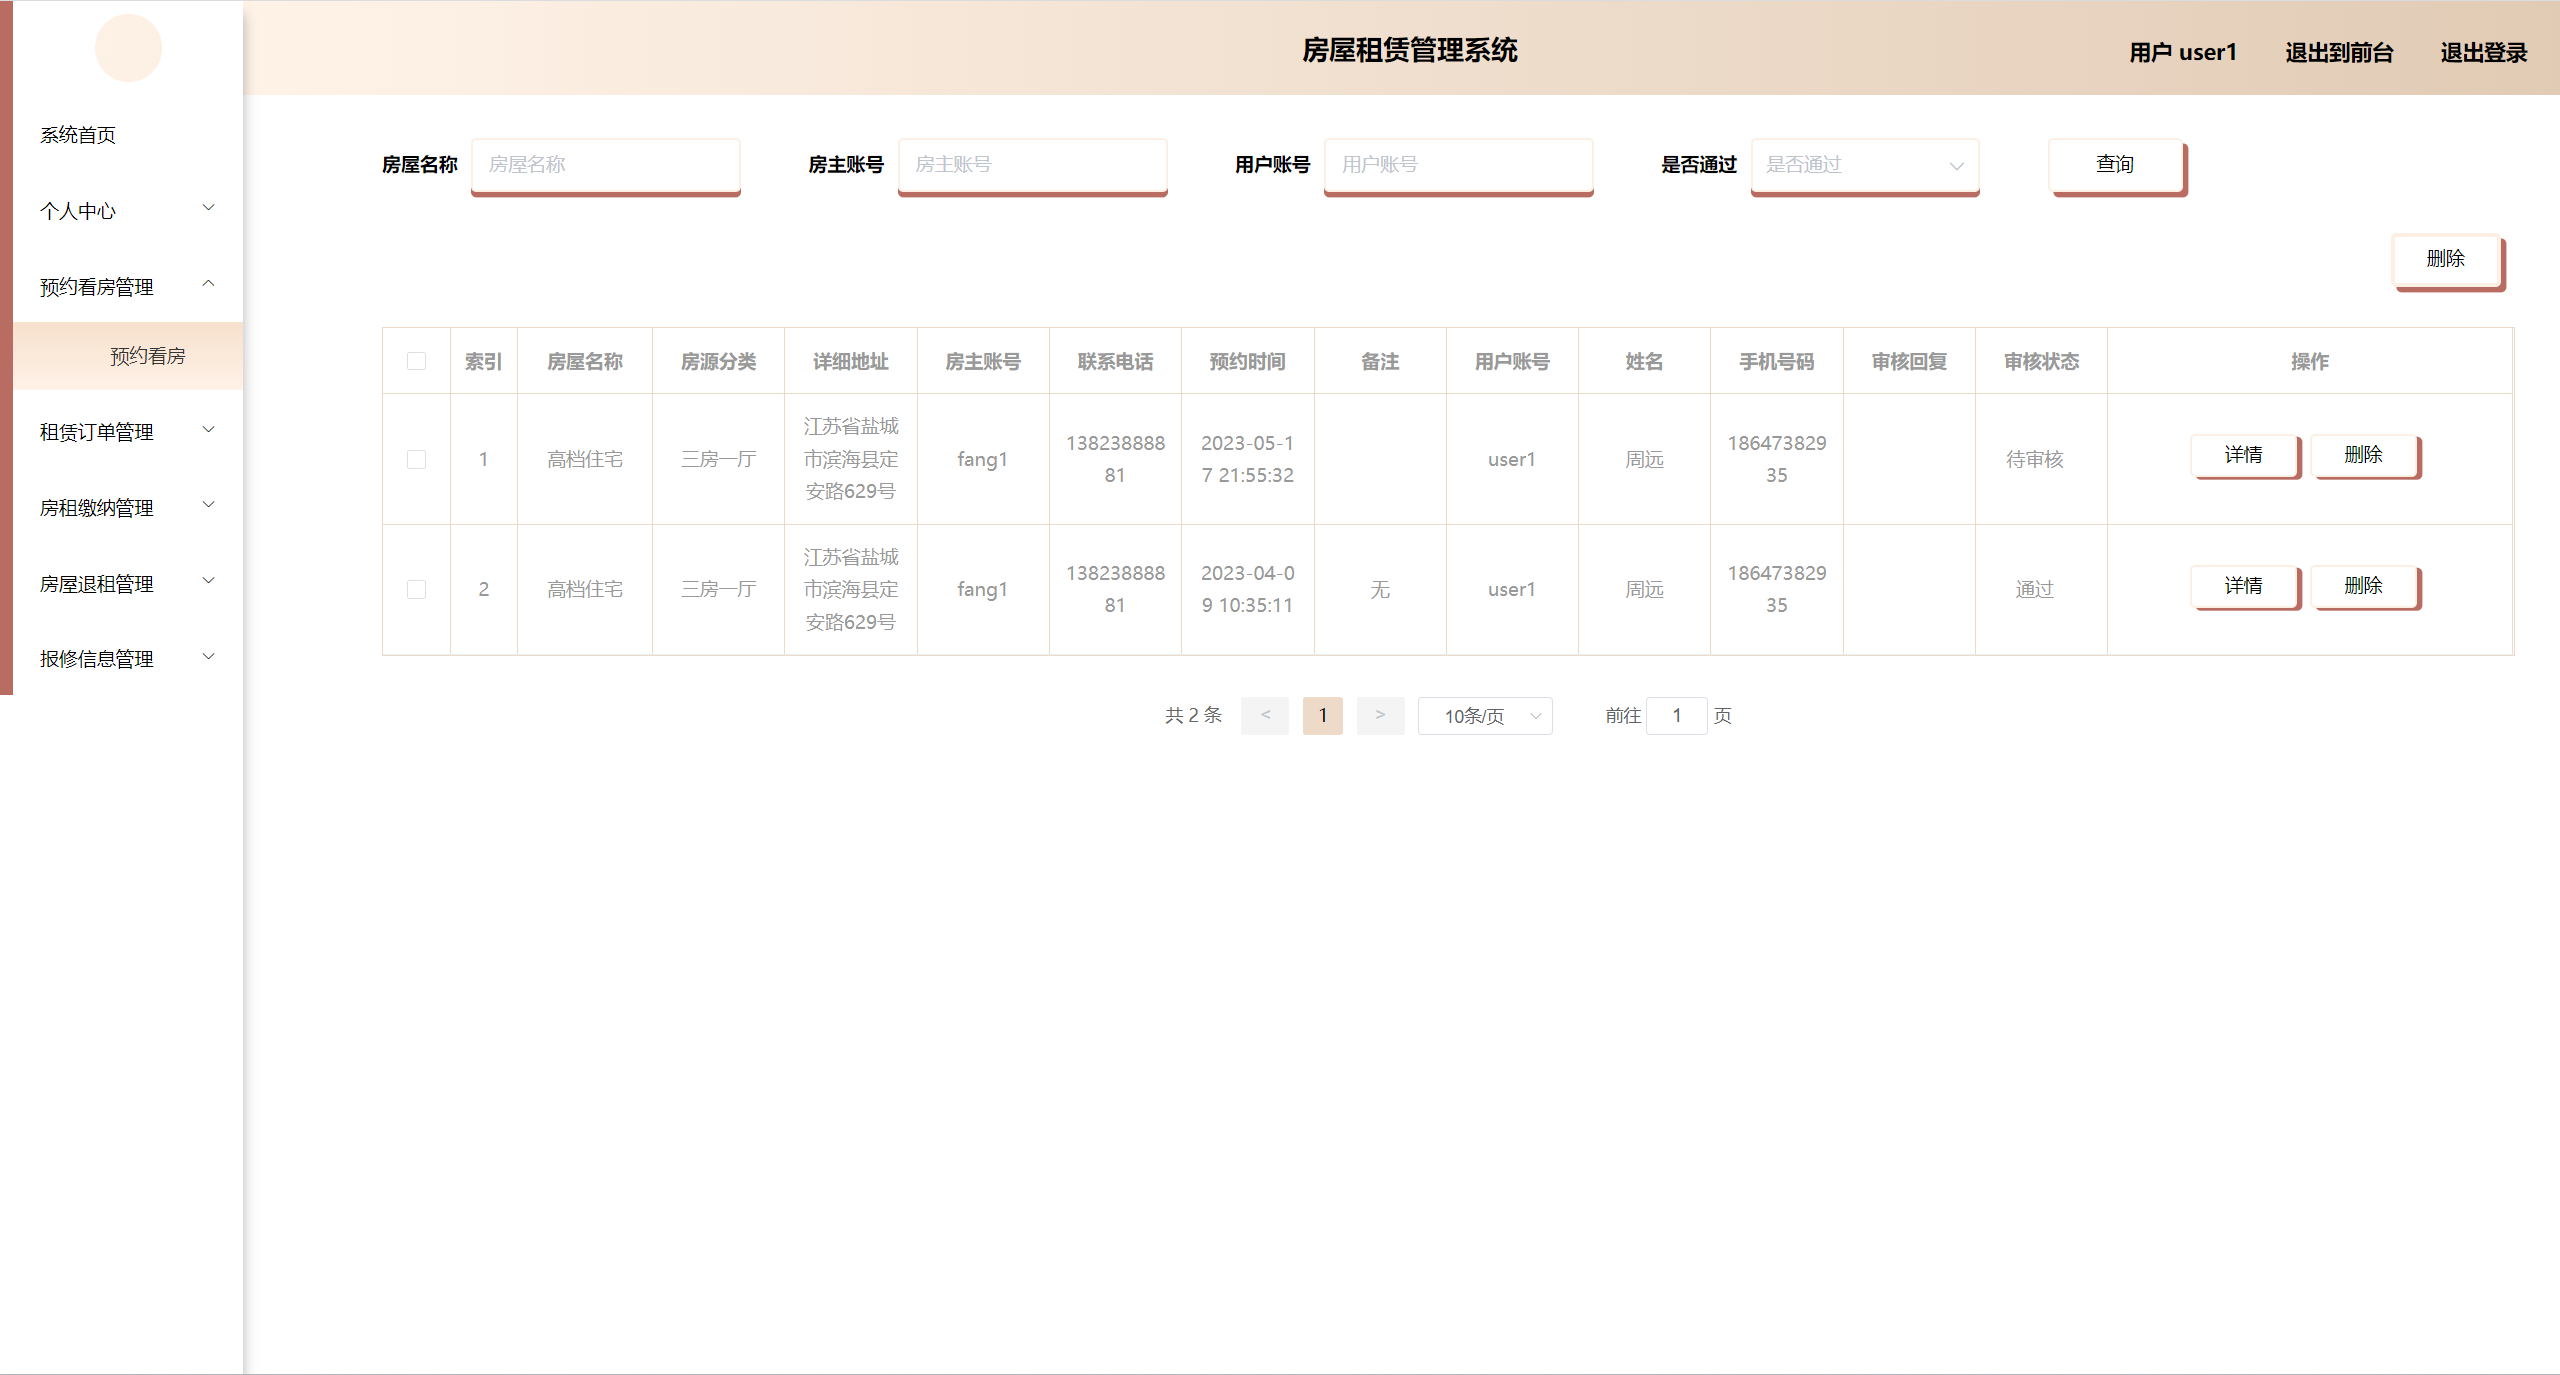This screenshot has width=2560, height=1375.
Task: Open 详情 for the 待审核 row
Action: (2243, 455)
